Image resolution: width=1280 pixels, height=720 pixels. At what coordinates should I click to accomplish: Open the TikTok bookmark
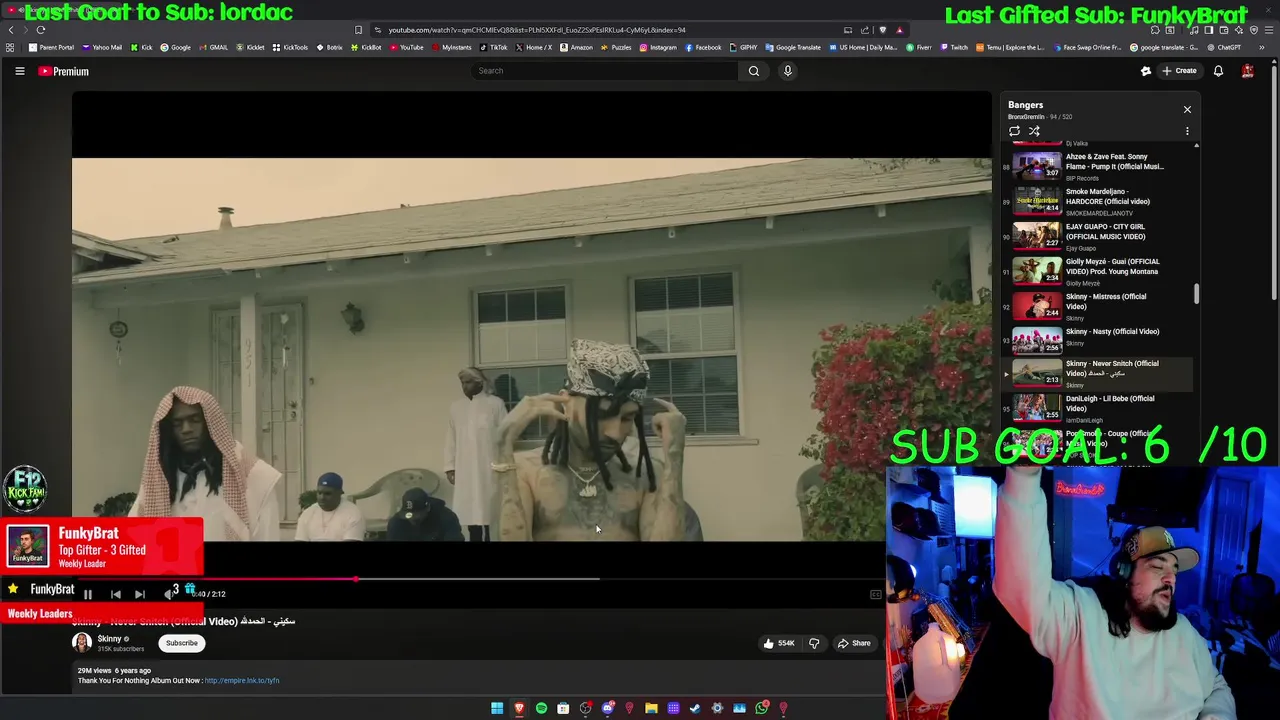(x=493, y=47)
